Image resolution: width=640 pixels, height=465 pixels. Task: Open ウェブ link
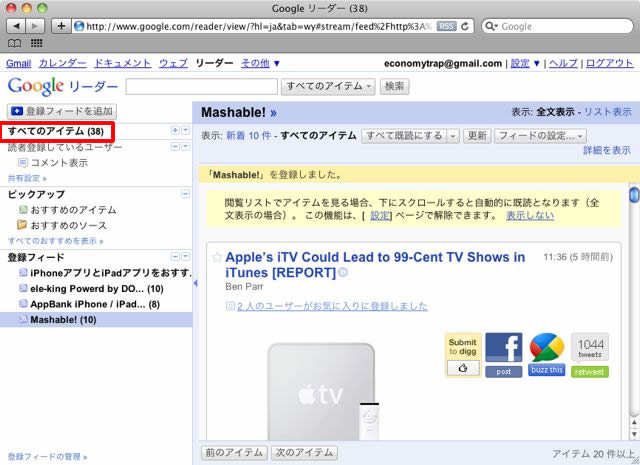coord(173,63)
